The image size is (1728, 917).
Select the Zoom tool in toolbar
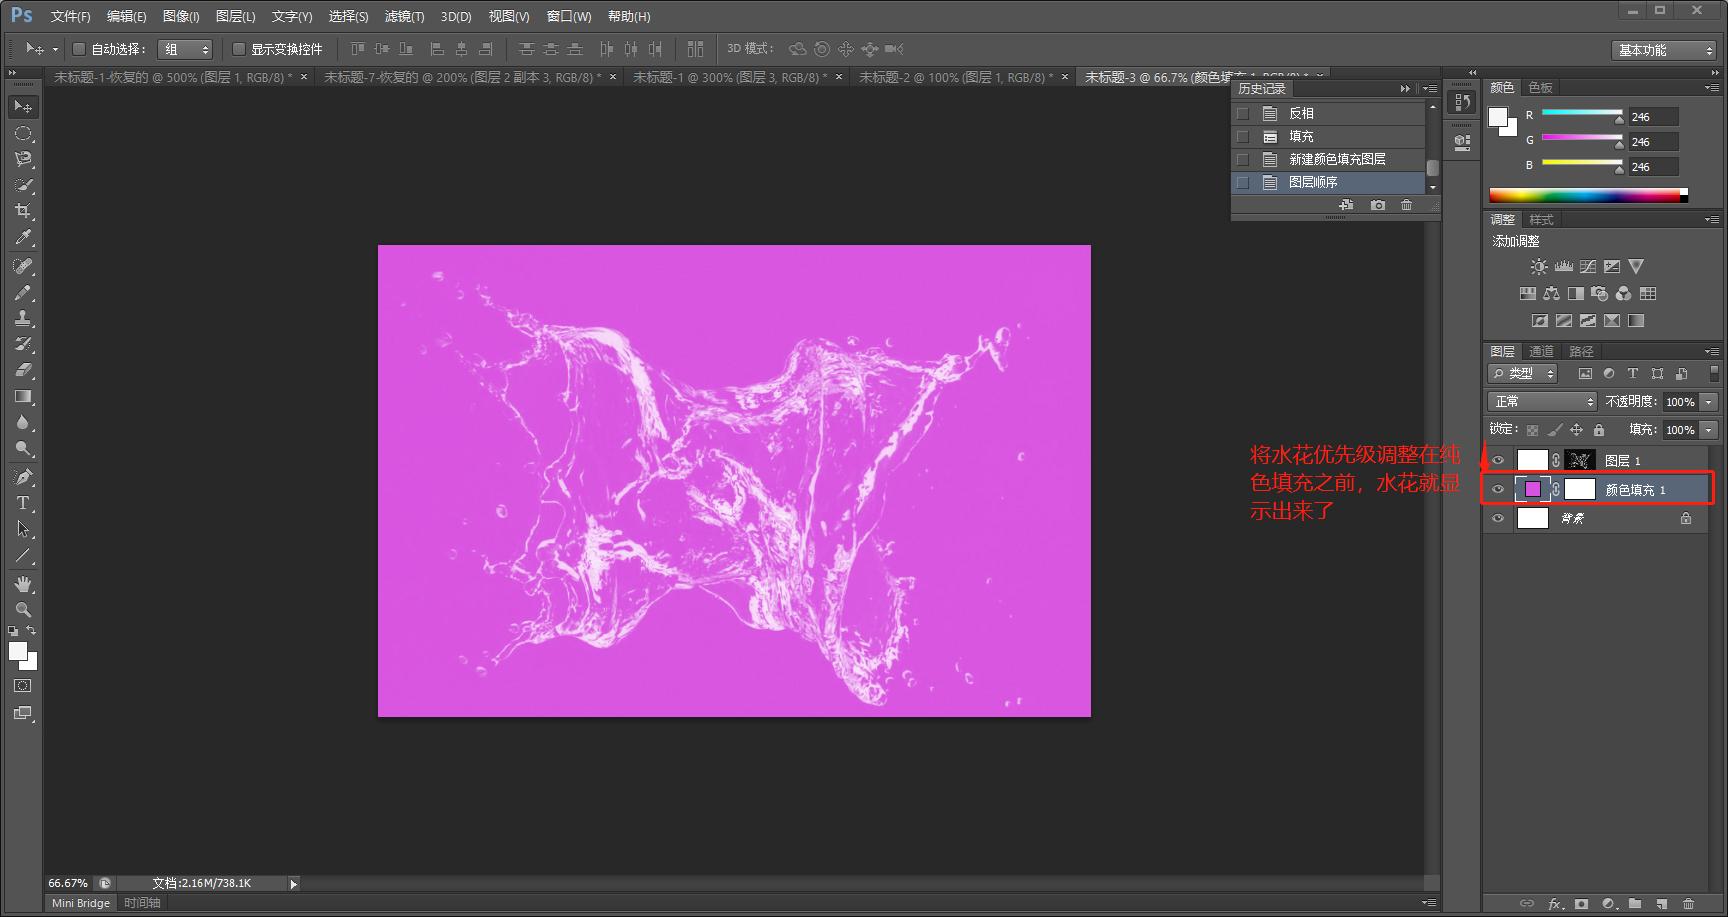tap(23, 609)
